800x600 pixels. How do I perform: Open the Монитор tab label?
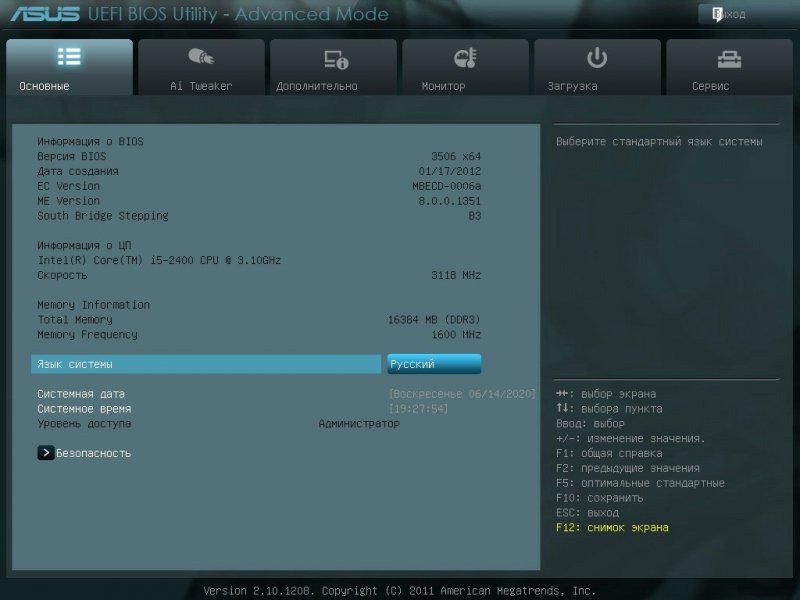(443, 86)
